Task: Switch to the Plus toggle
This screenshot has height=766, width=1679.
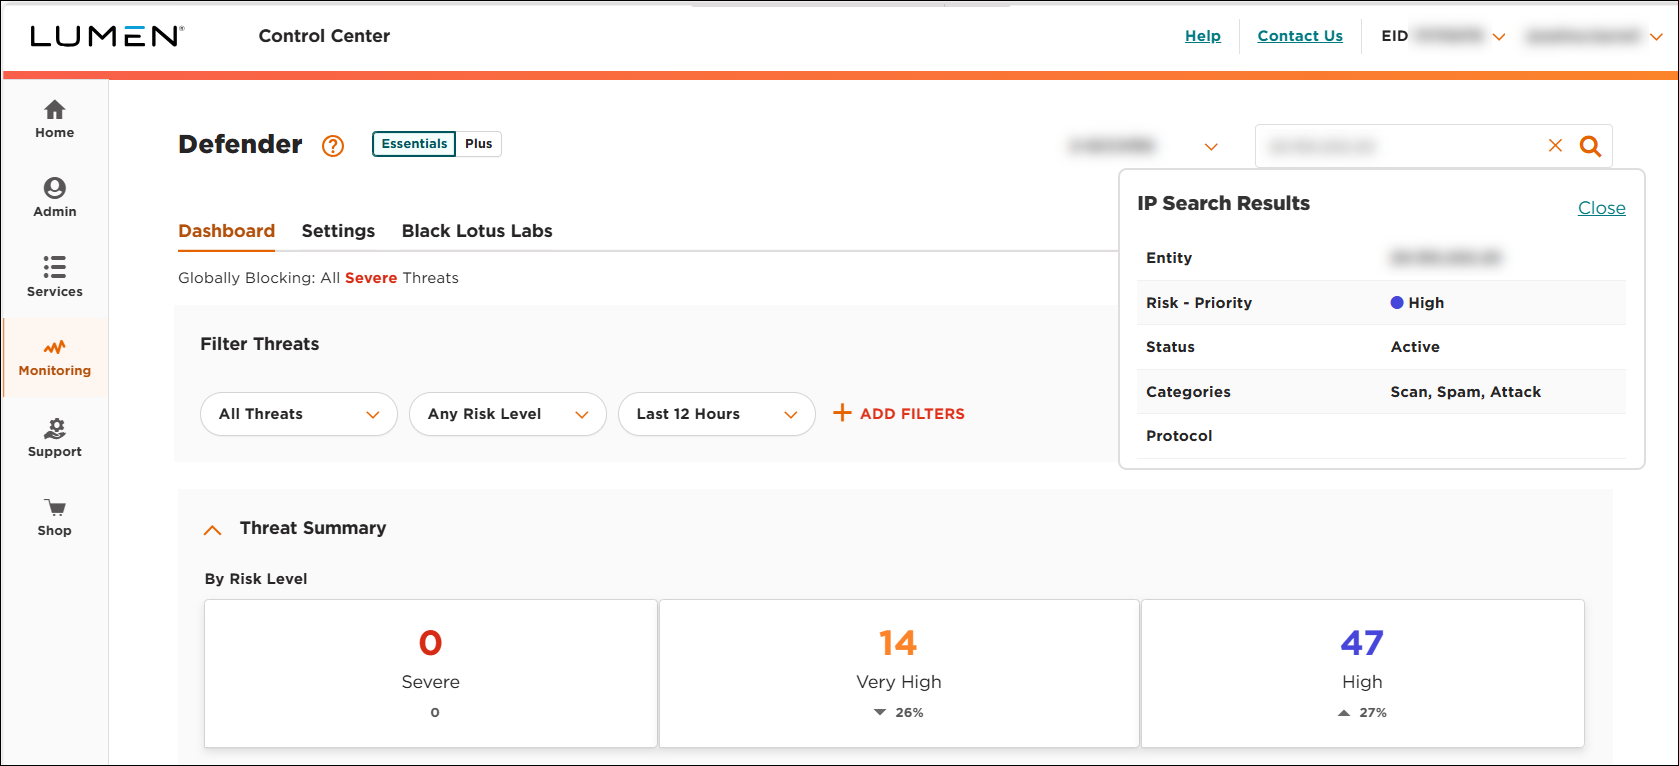Action: (x=479, y=144)
